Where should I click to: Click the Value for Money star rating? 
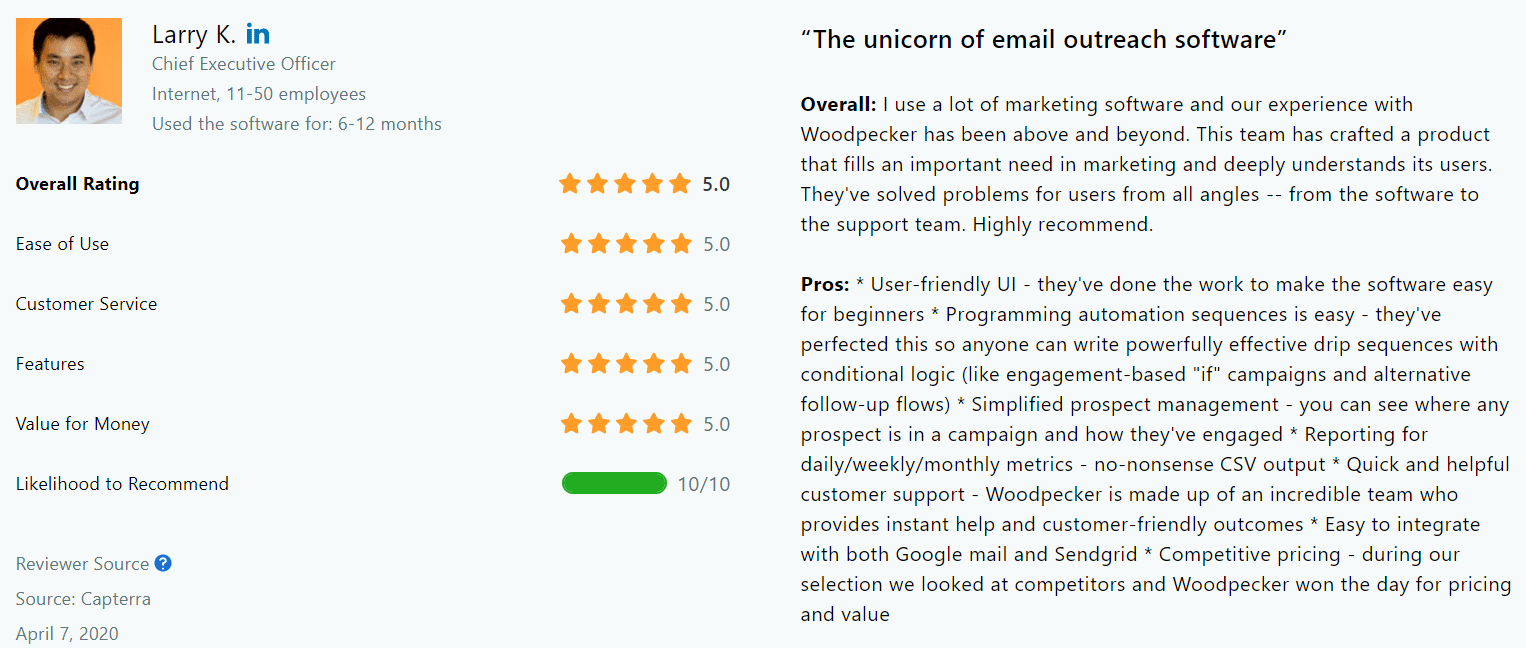(x=625, y=424)
